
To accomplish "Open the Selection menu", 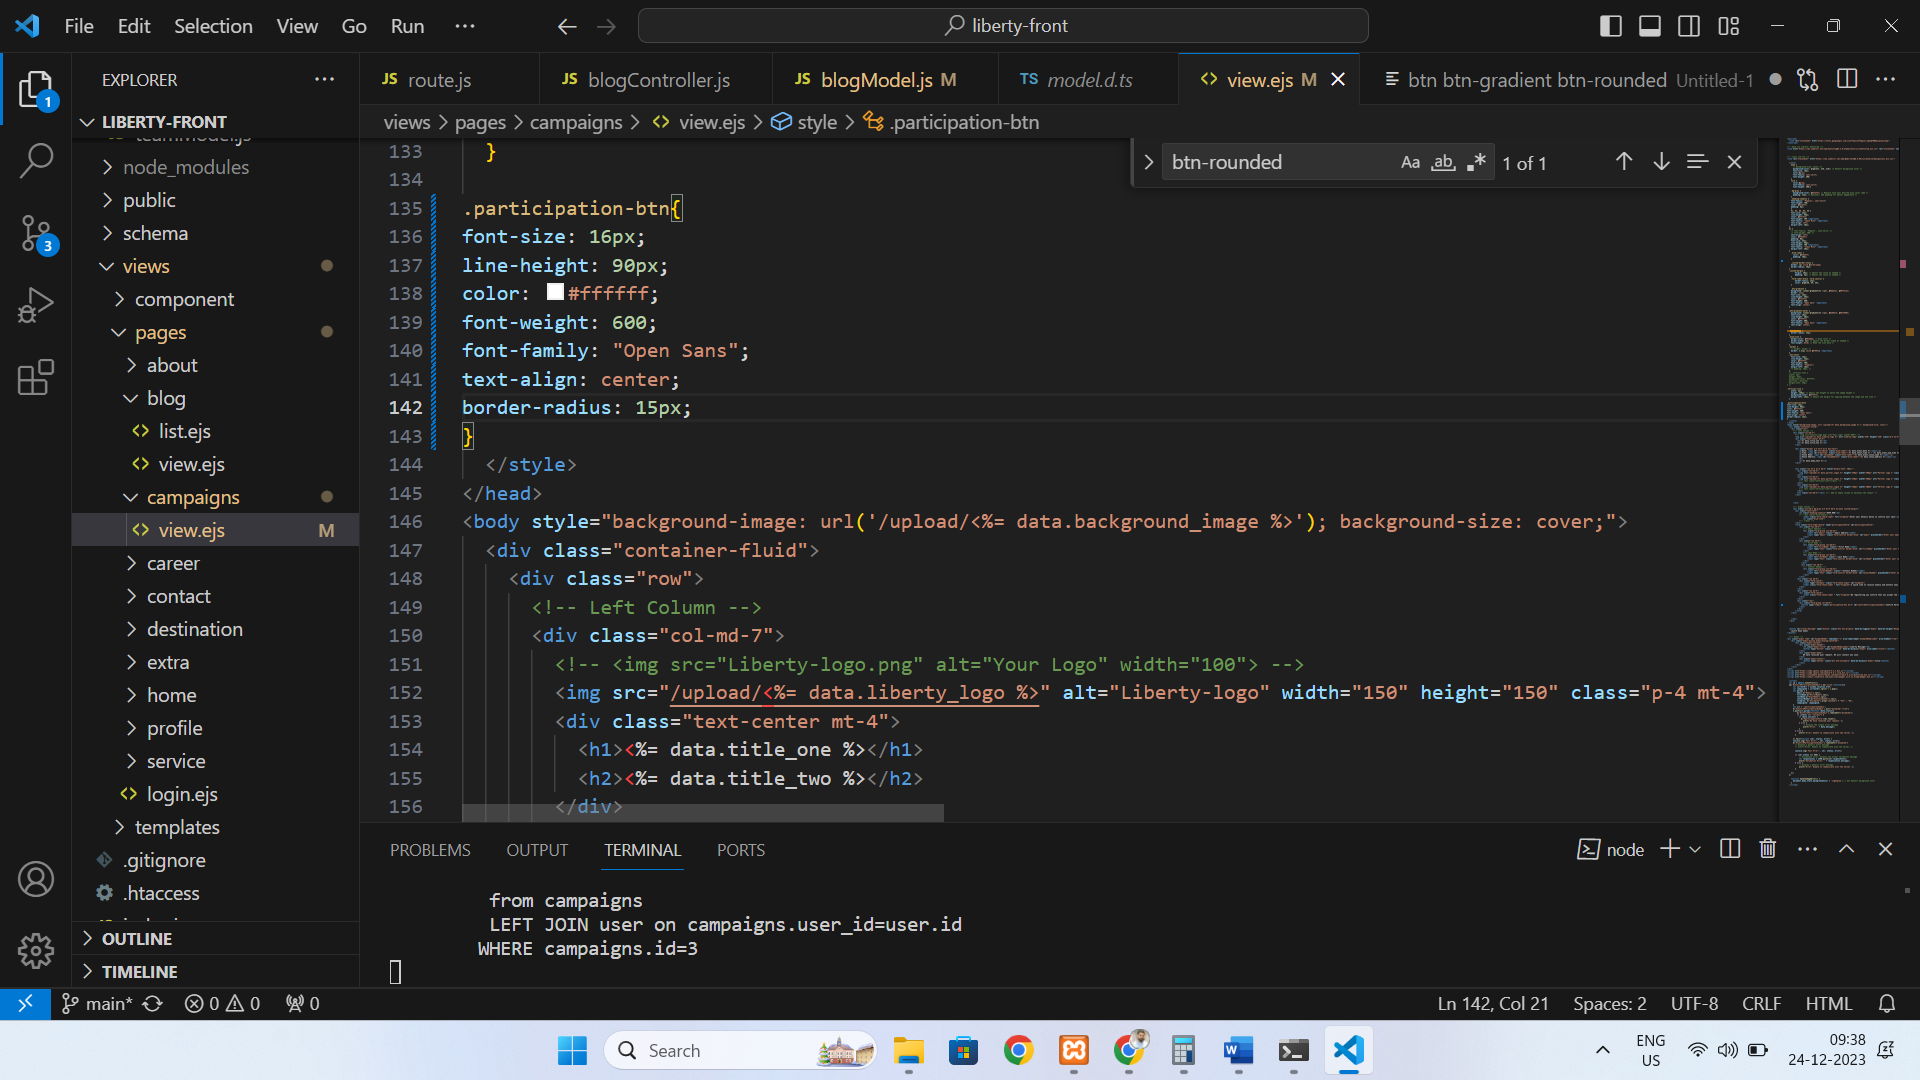I will point(213,26).
